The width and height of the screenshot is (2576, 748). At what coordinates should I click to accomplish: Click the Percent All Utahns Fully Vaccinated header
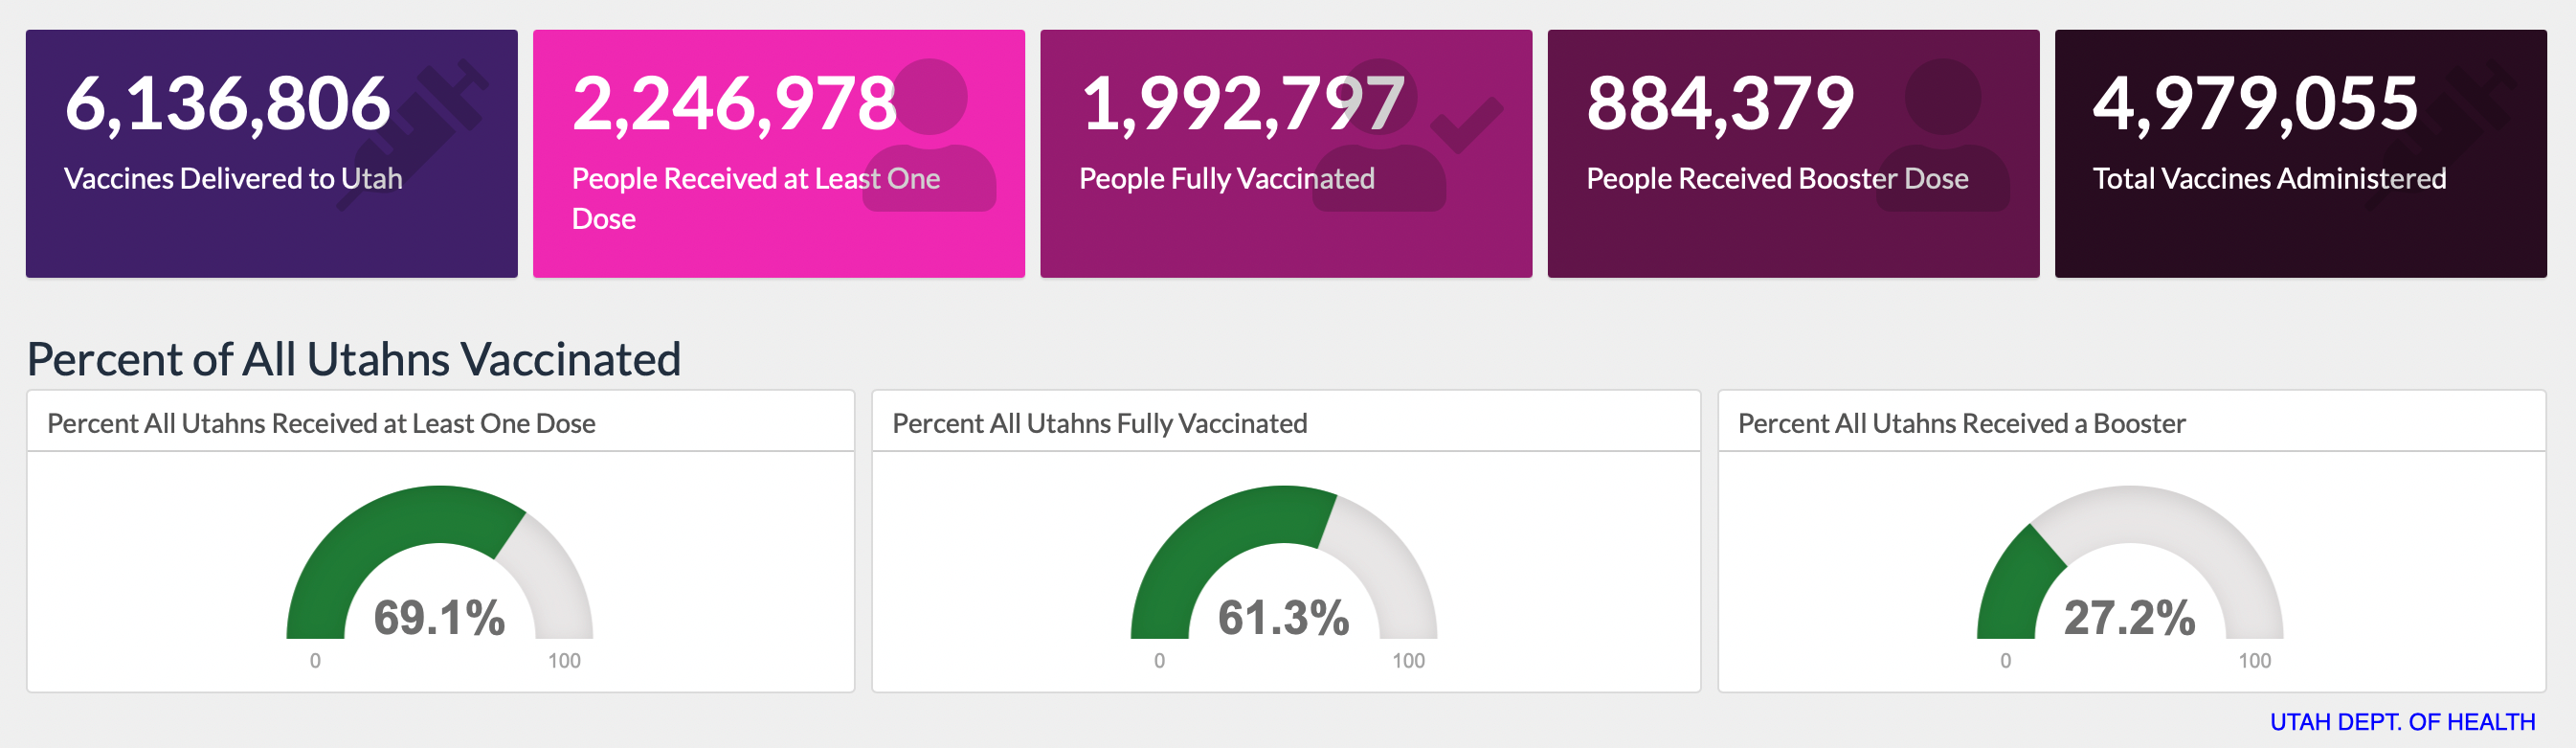(x=1099, y=424)
